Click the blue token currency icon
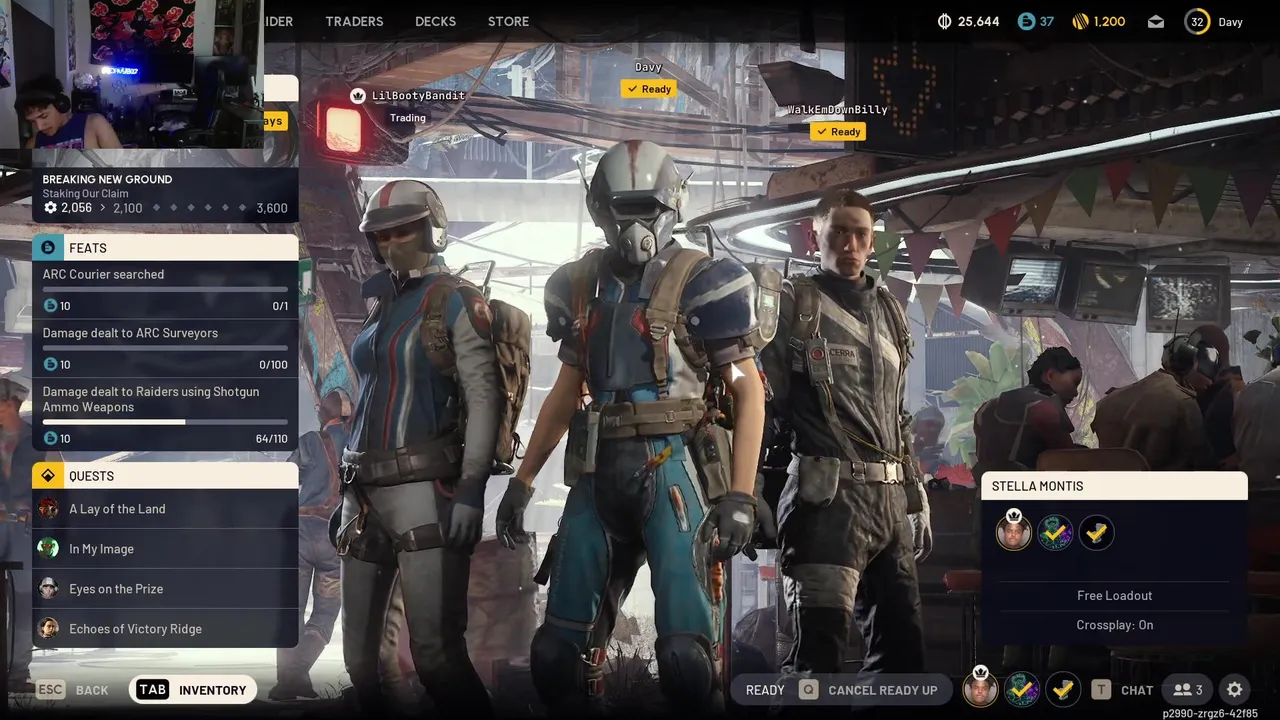The height and width of the screenshot is (720, 1280). [x=1026, y=21]
